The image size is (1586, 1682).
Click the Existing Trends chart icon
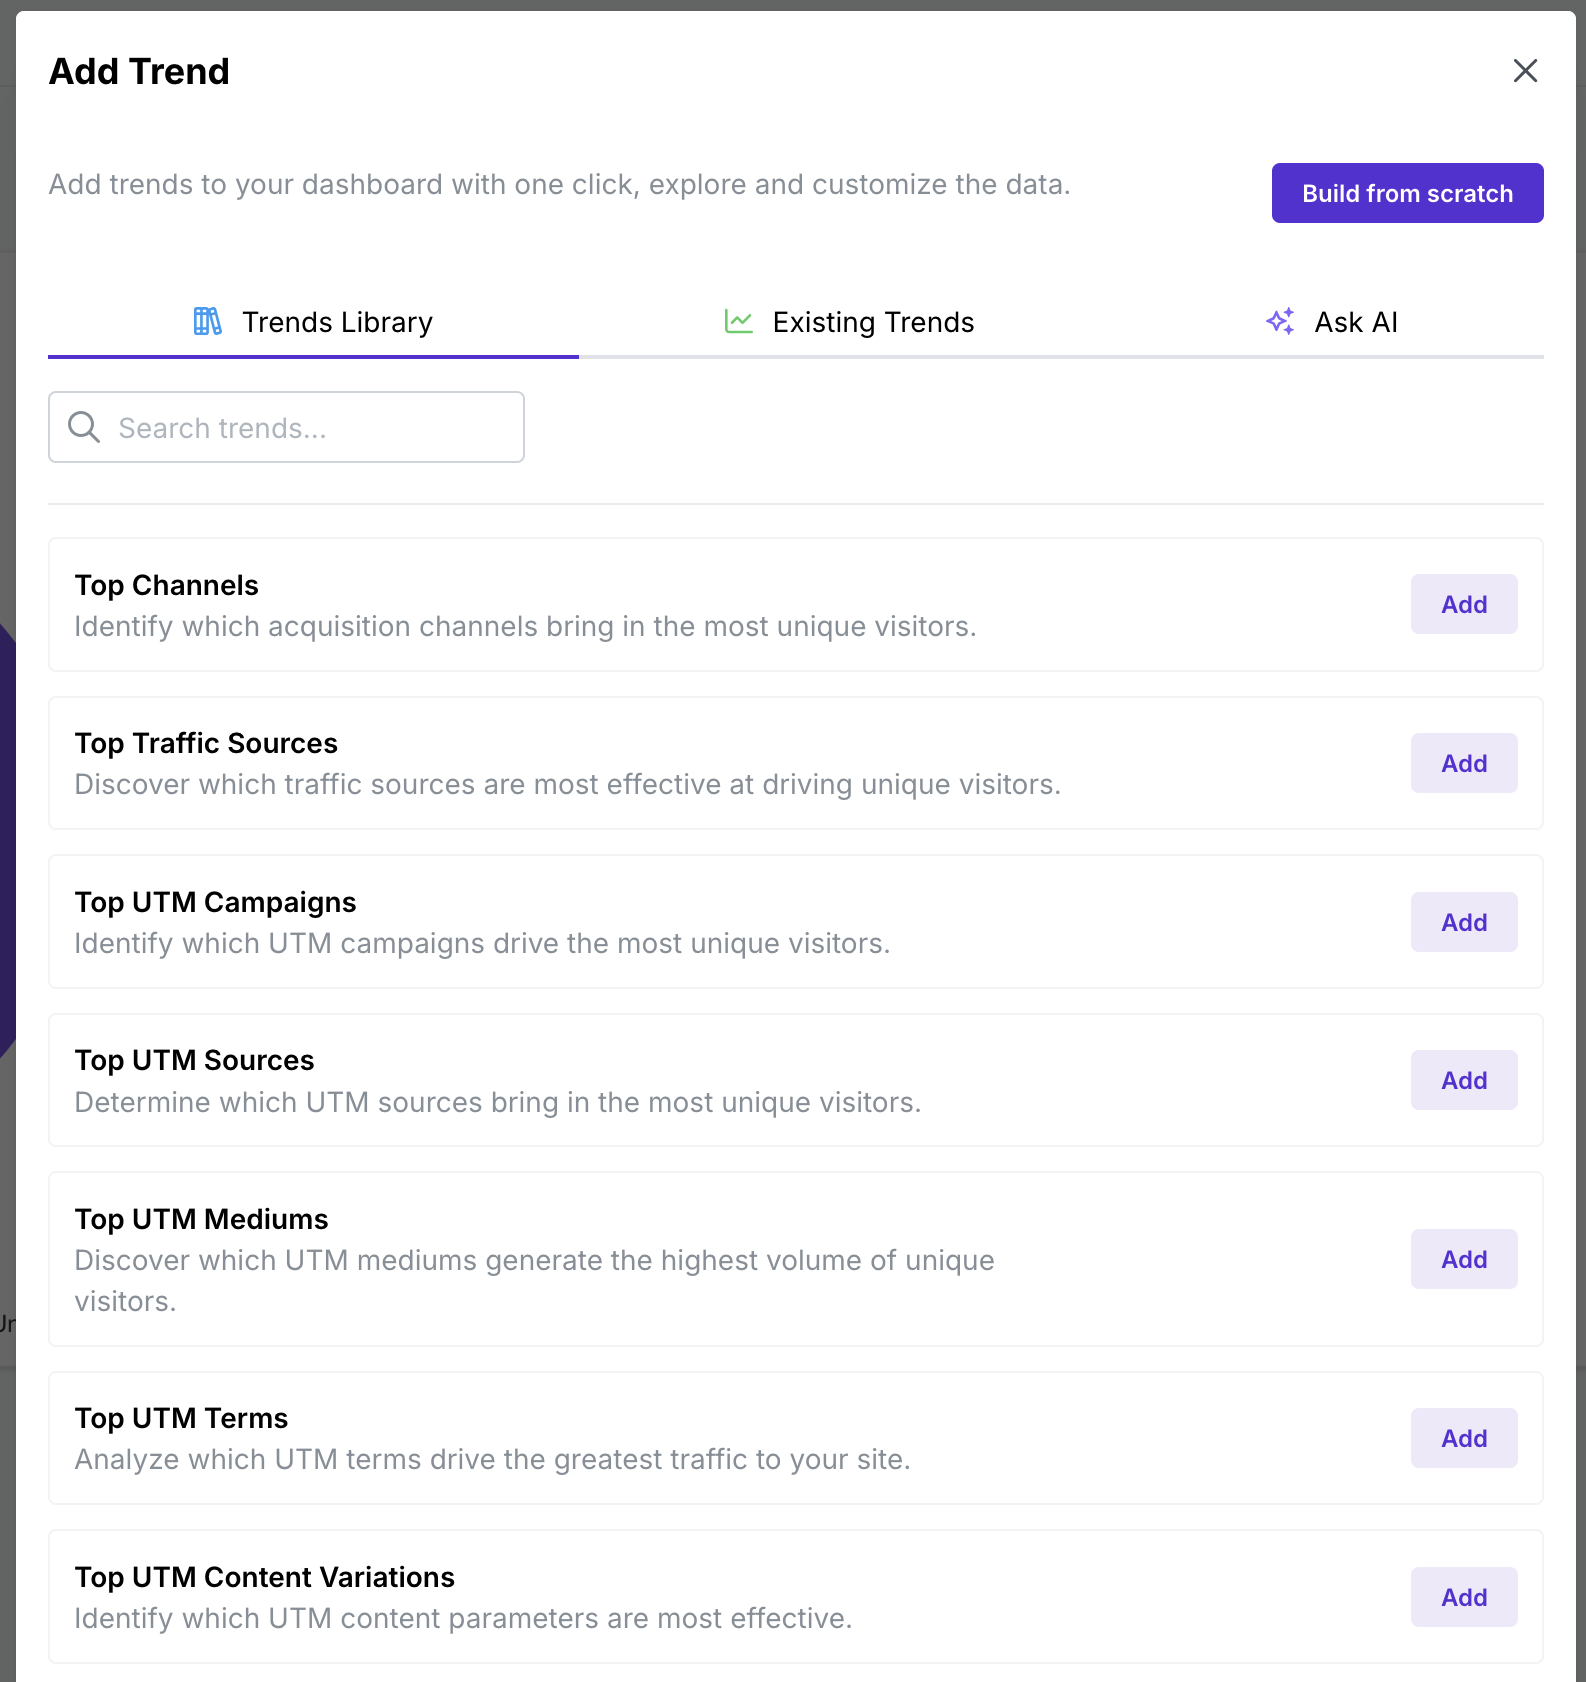tap(738, 322)
